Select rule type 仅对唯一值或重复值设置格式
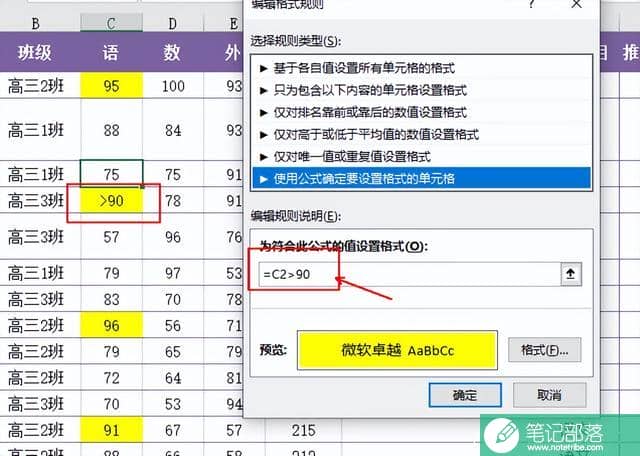This screenshot has height=456, width=640. coord(422,156)
